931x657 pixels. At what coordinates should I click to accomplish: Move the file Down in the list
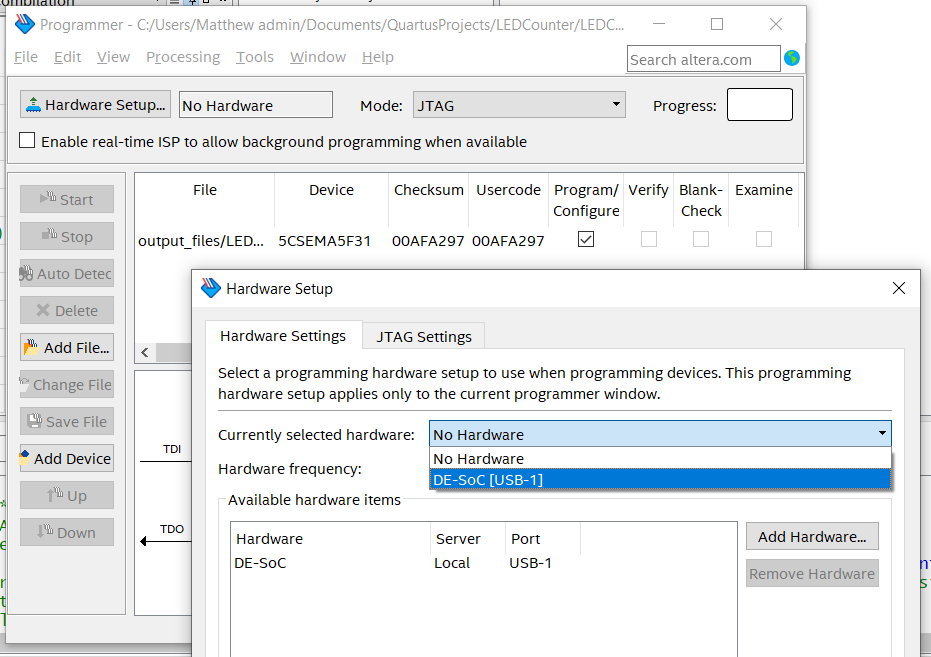click(66, 532)
